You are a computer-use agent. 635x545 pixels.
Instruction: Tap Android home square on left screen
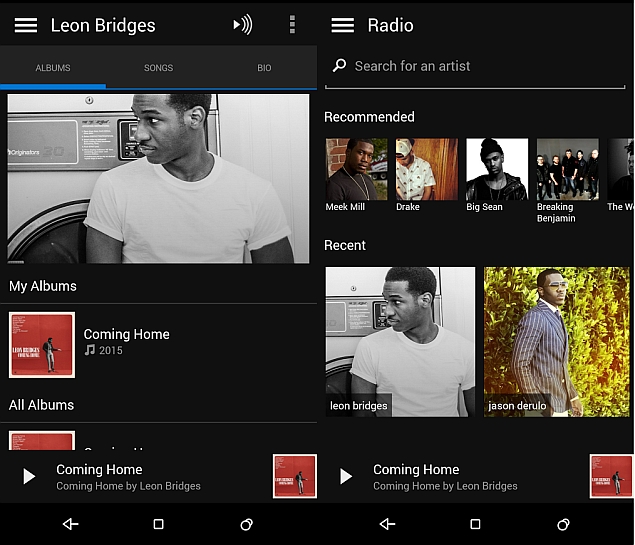[158, 524]
